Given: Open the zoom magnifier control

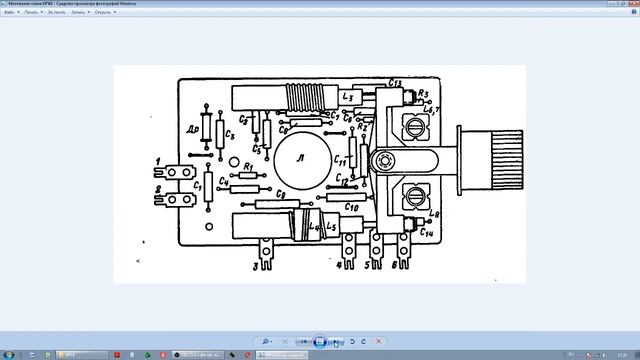Looking at the screenshot, I should 266,341.
